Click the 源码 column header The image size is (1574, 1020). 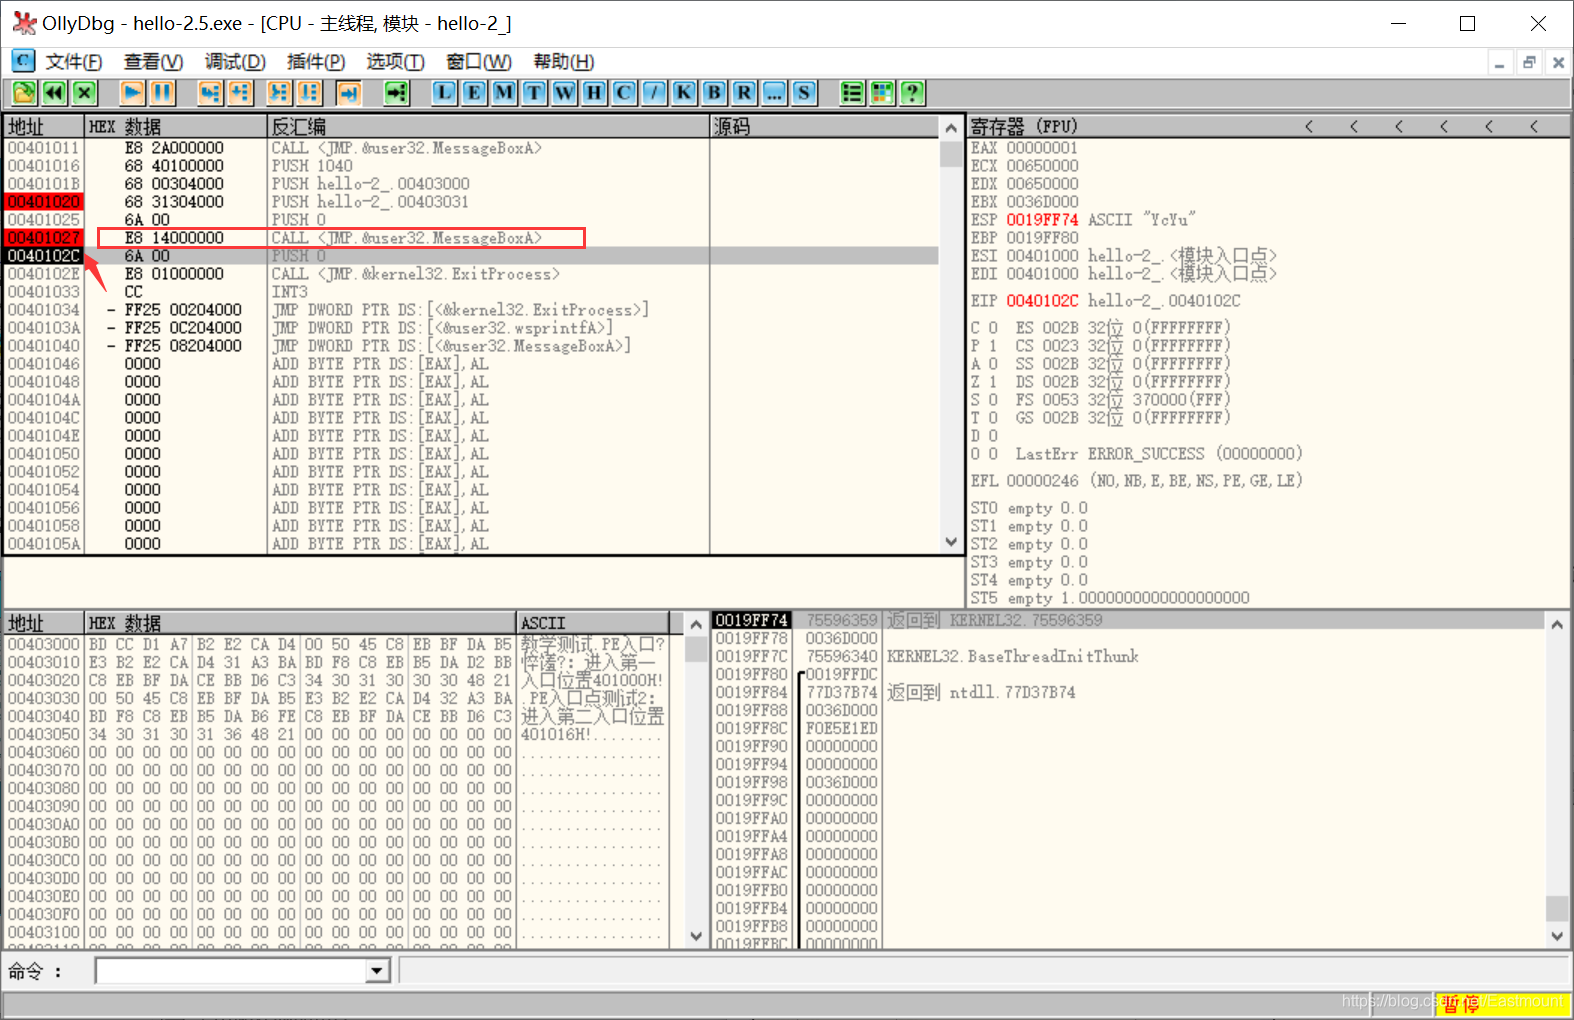pos(825,127)
